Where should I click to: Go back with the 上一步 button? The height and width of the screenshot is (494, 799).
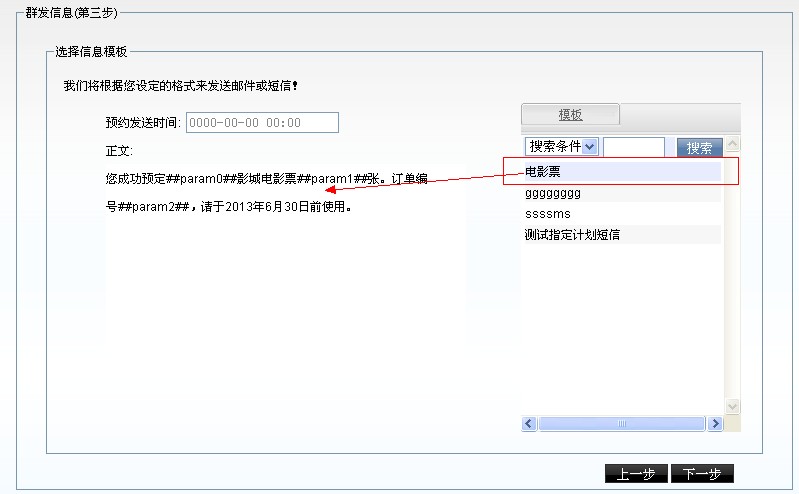(x=636, y=474)
